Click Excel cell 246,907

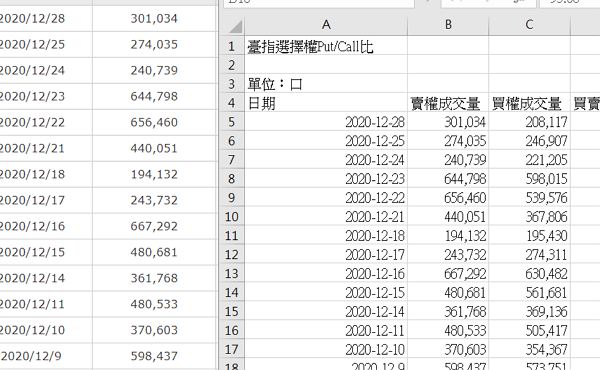click(529, 141)
